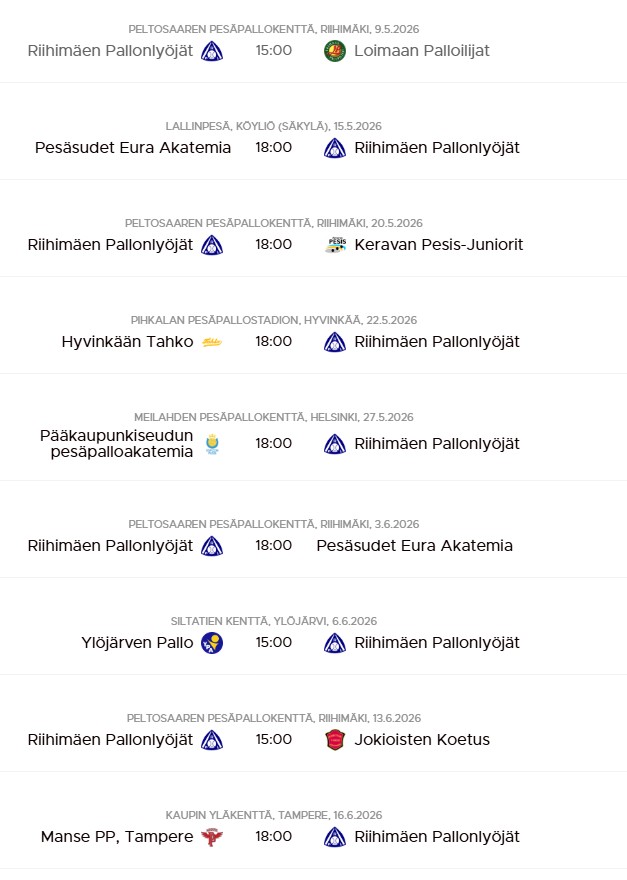Open Keravan Pesis-Juniorit team page
Screen dimensions: 627x880
point(438,245)
